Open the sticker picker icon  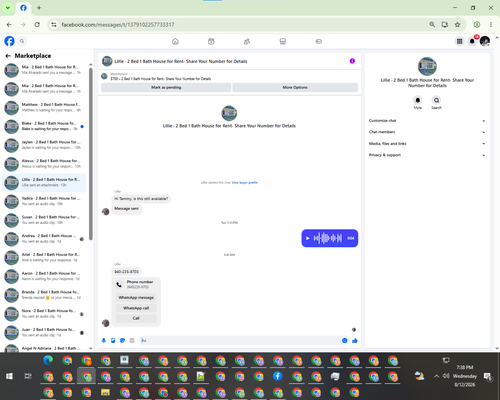pyautogui.click(x=122, y=340)
